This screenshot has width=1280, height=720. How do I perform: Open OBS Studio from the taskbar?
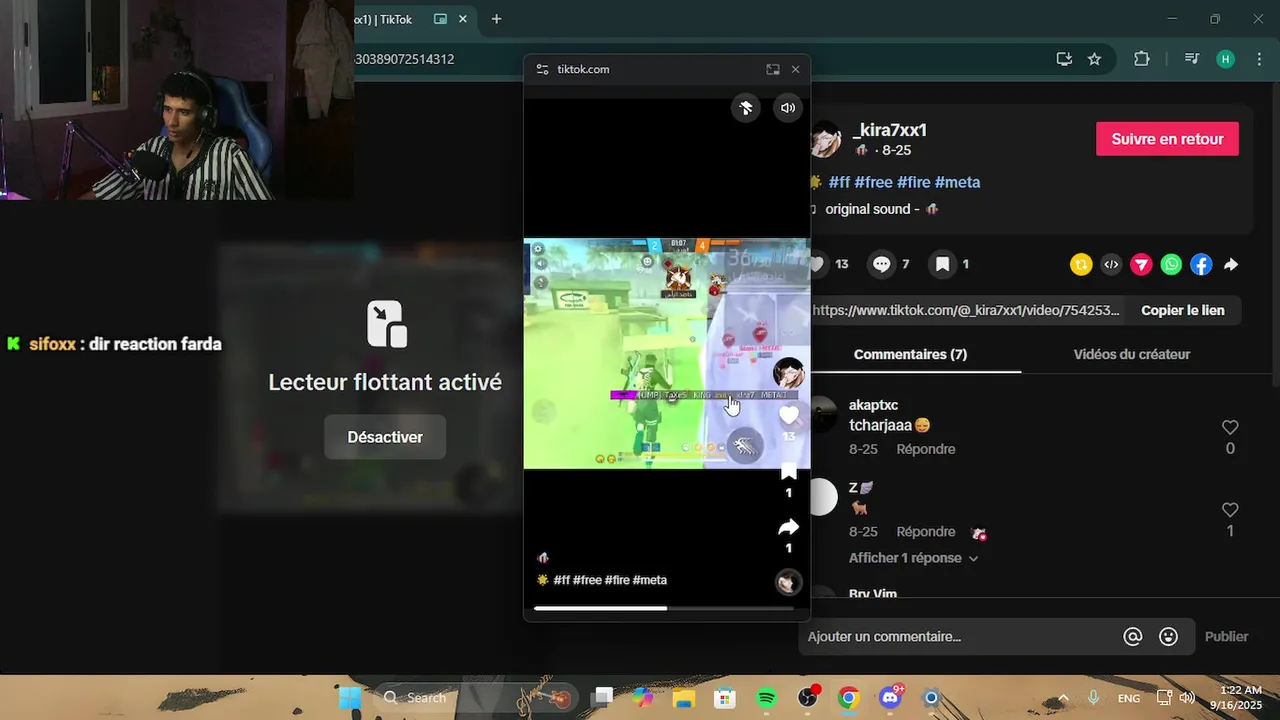pyautogui.click(x=808, y=698)
